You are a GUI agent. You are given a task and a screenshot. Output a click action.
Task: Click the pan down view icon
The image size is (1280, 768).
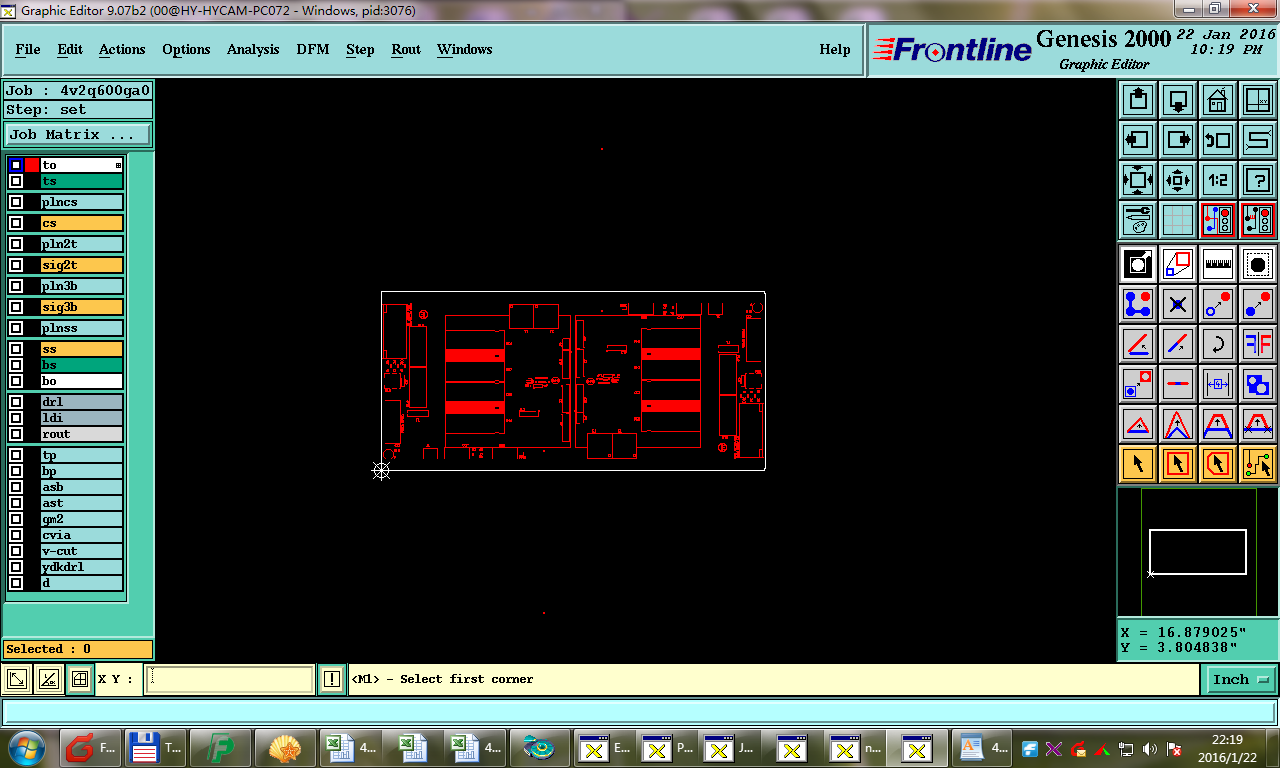(1178, 100)
